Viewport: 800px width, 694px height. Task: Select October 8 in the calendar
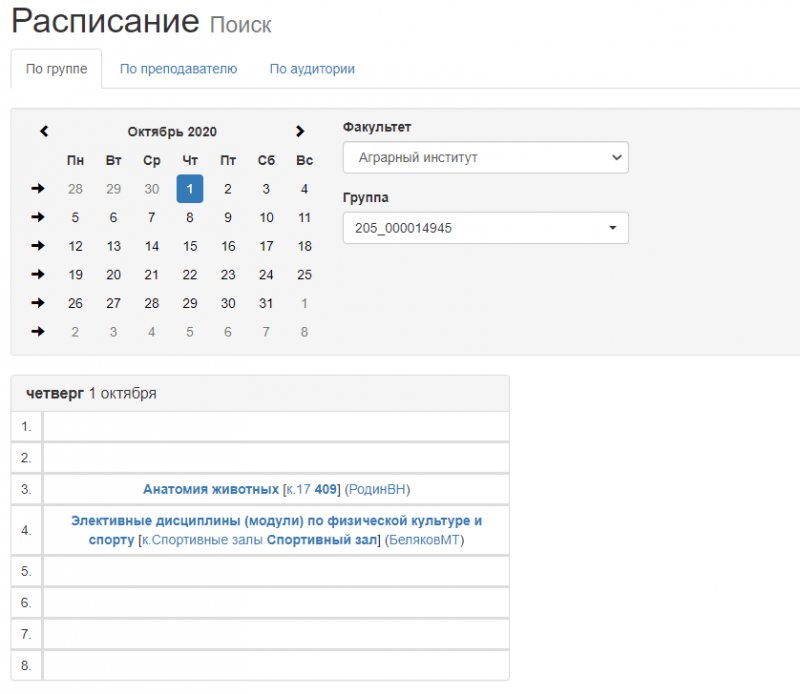190,217
